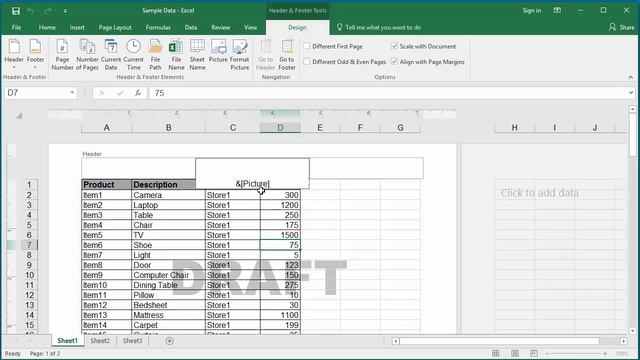This screenshot has height=360, width=640.
Task: Switch to the Data tab
Action: point(191,27)
